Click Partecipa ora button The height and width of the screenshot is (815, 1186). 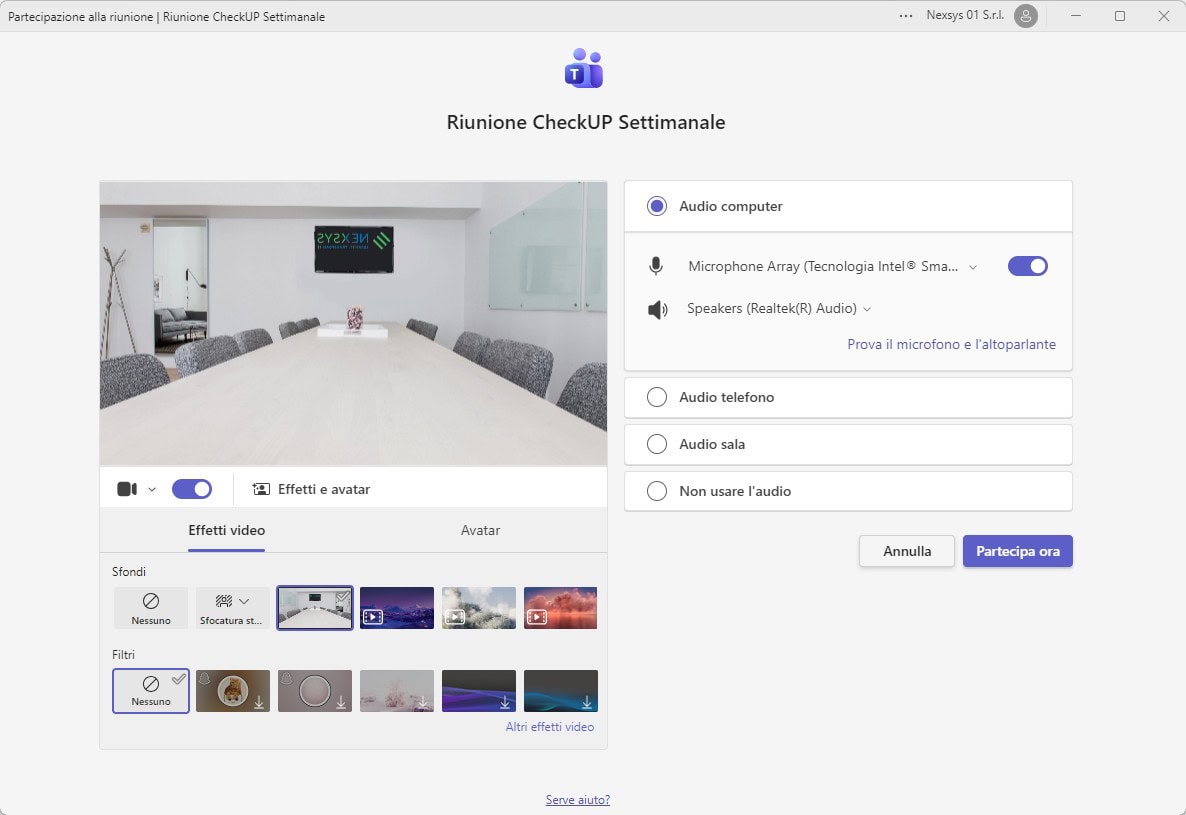(x=1017, y=551)
